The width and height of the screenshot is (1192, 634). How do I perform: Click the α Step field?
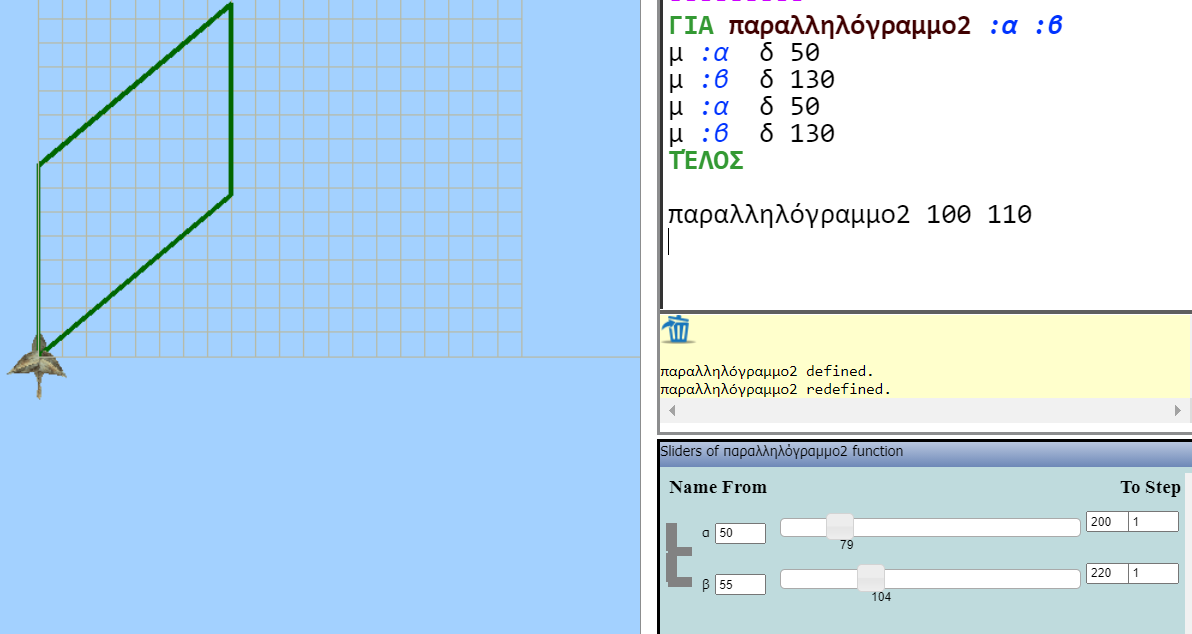(x=1153, y=522)
